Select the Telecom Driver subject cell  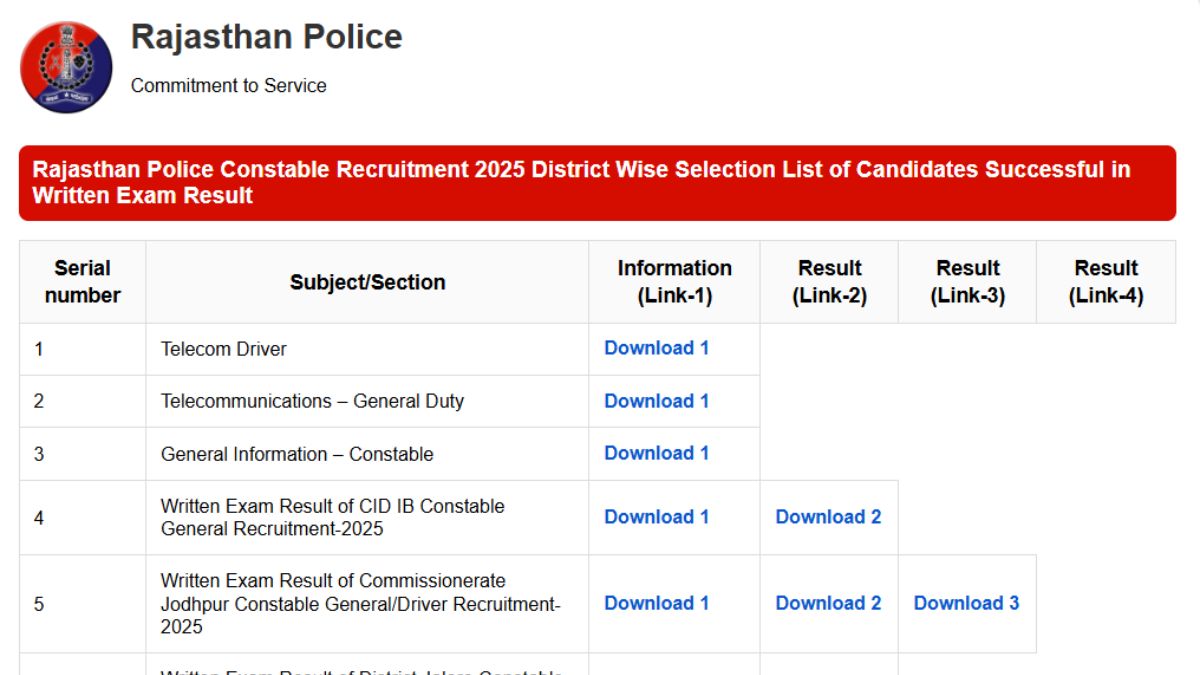224,349
